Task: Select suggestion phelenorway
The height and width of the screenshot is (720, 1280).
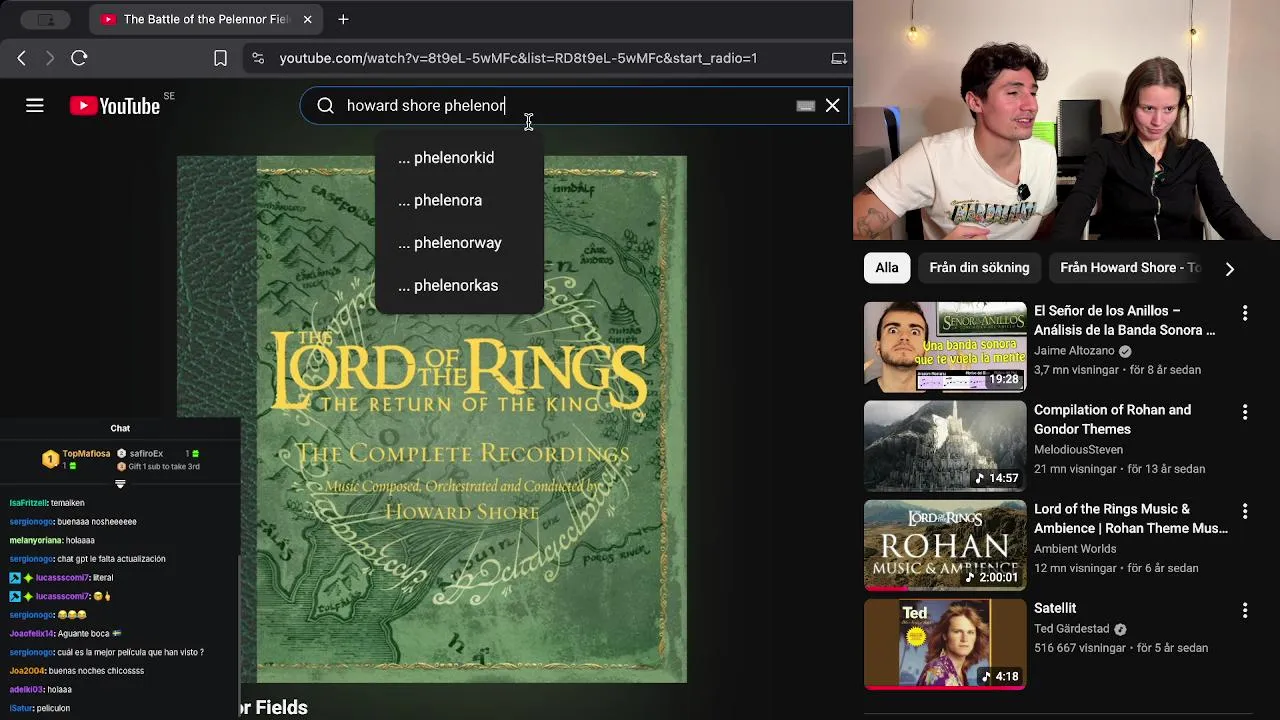Action: 459,243
